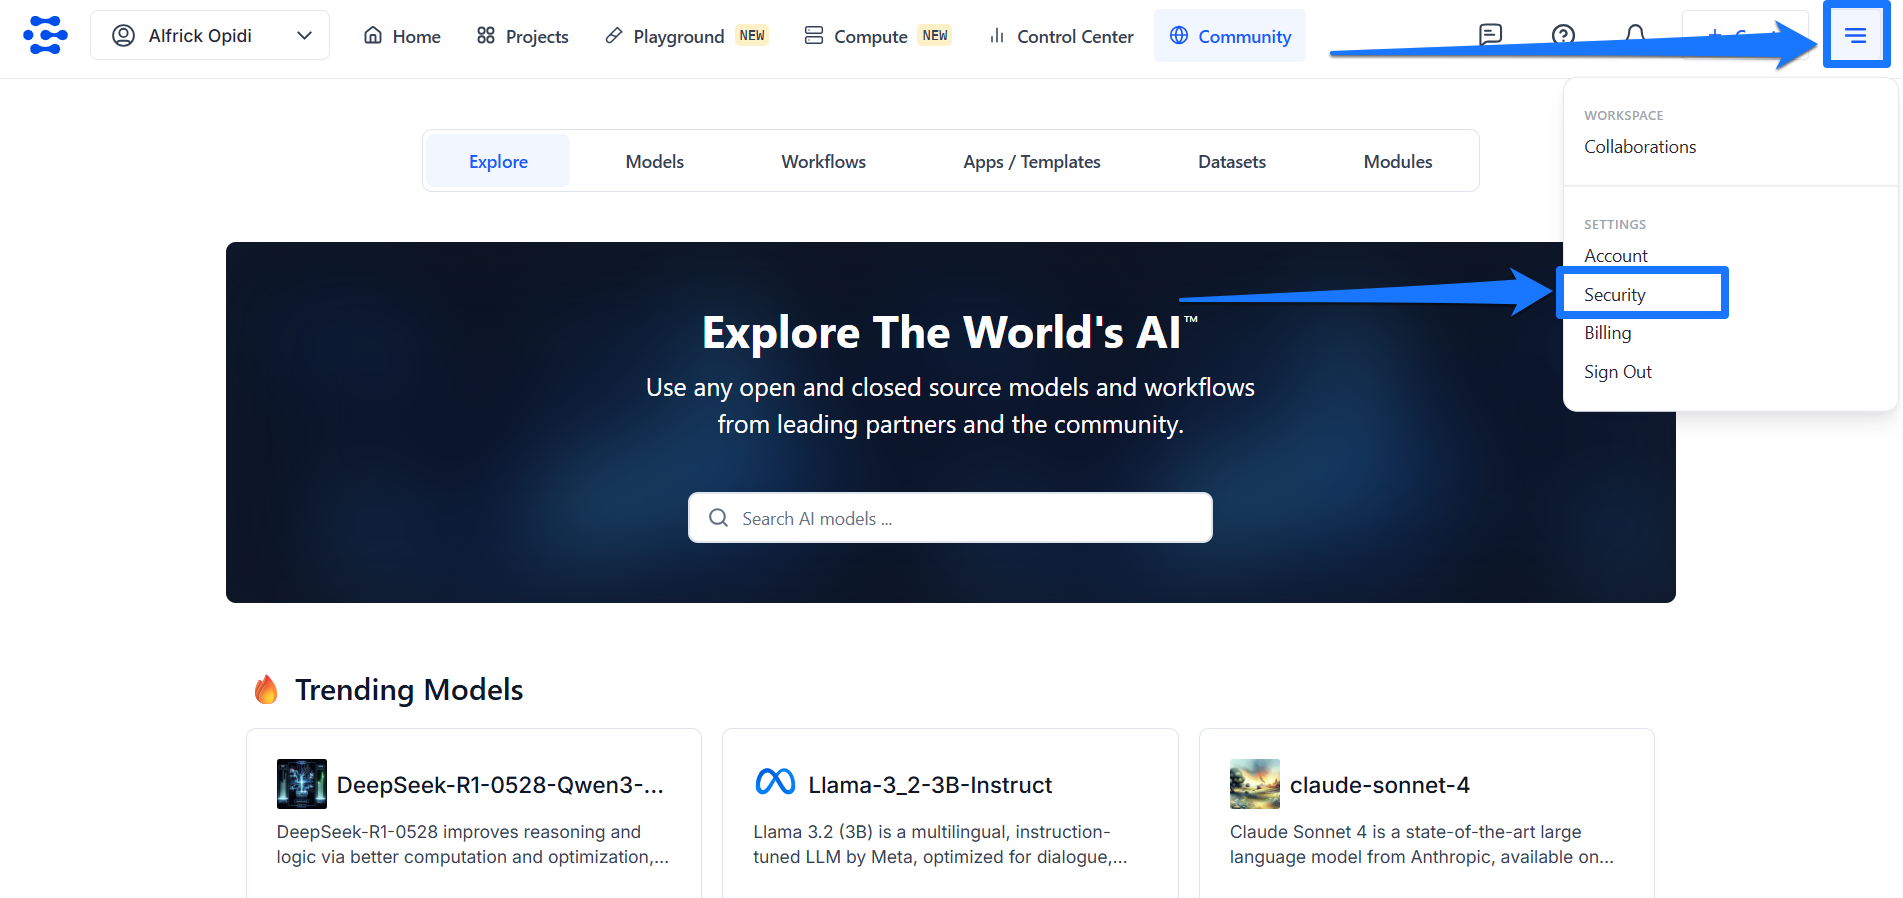This screenshot has width=1903, height=898.
Task: Click the user avatar icon beside Alfrick Opidi
Action: click(x=123, y=35)
